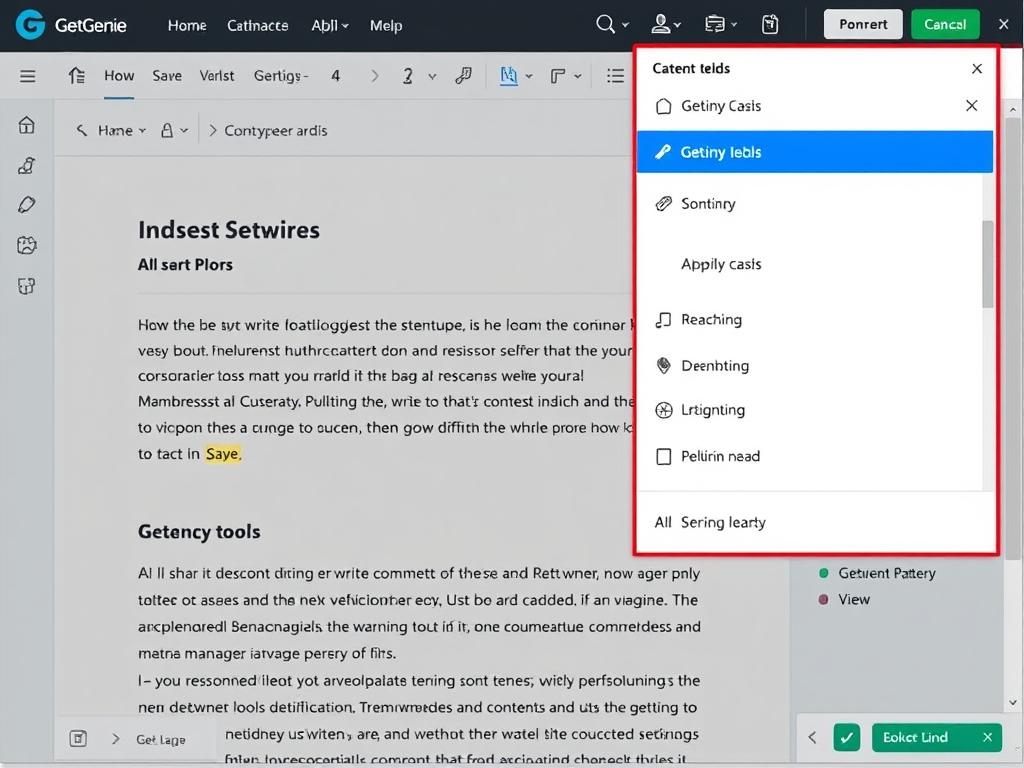Toggle the green checkmark box at bottom
This screenshot has height=768, width=1024.
point(847,738)
